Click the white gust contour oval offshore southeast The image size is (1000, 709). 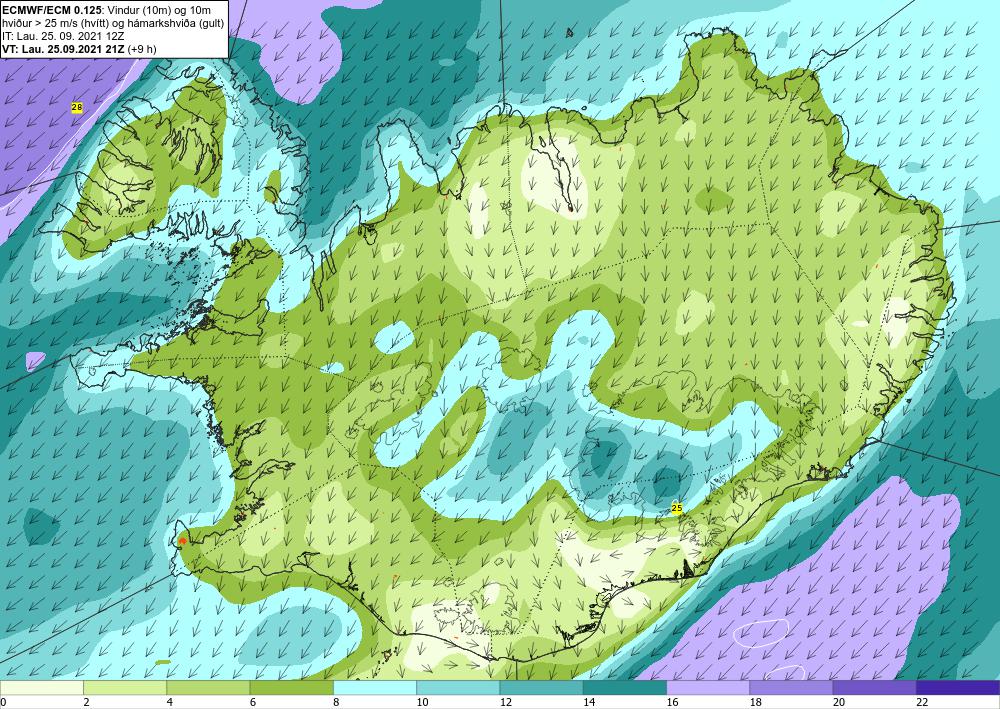coord(760,632)
